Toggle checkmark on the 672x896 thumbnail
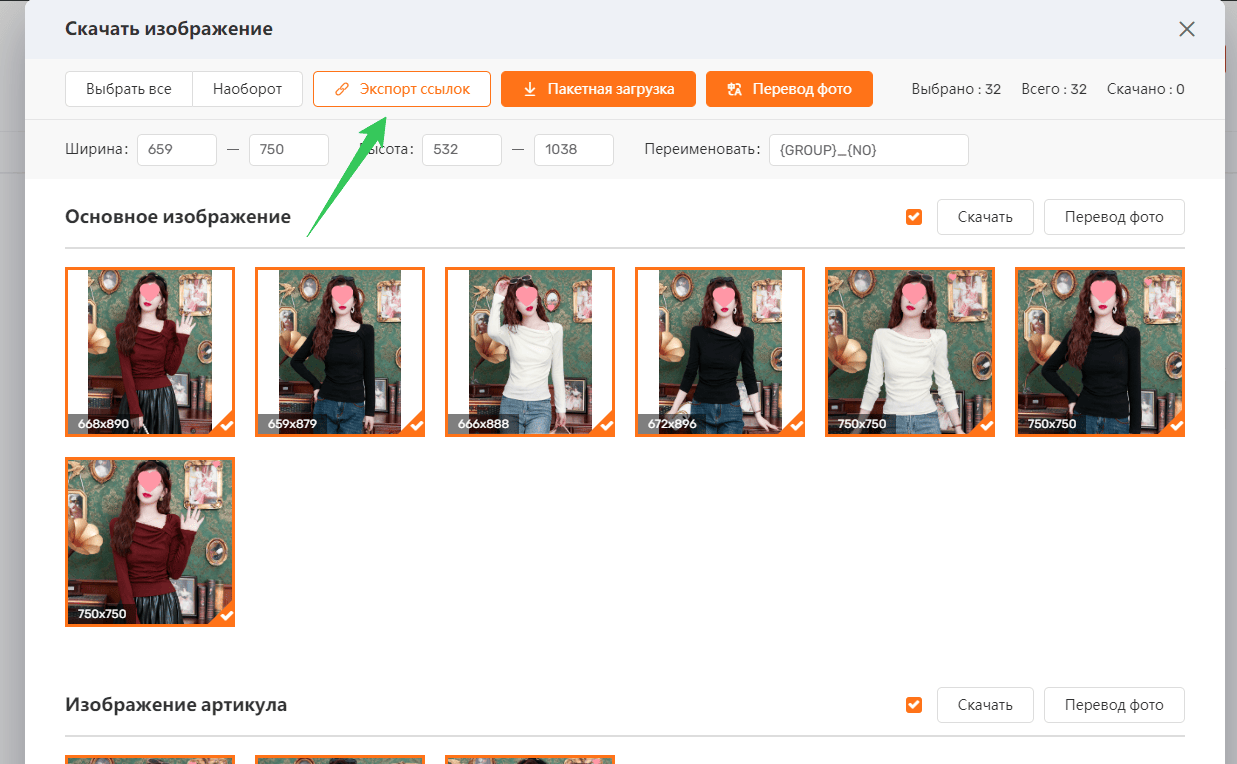 797,426
